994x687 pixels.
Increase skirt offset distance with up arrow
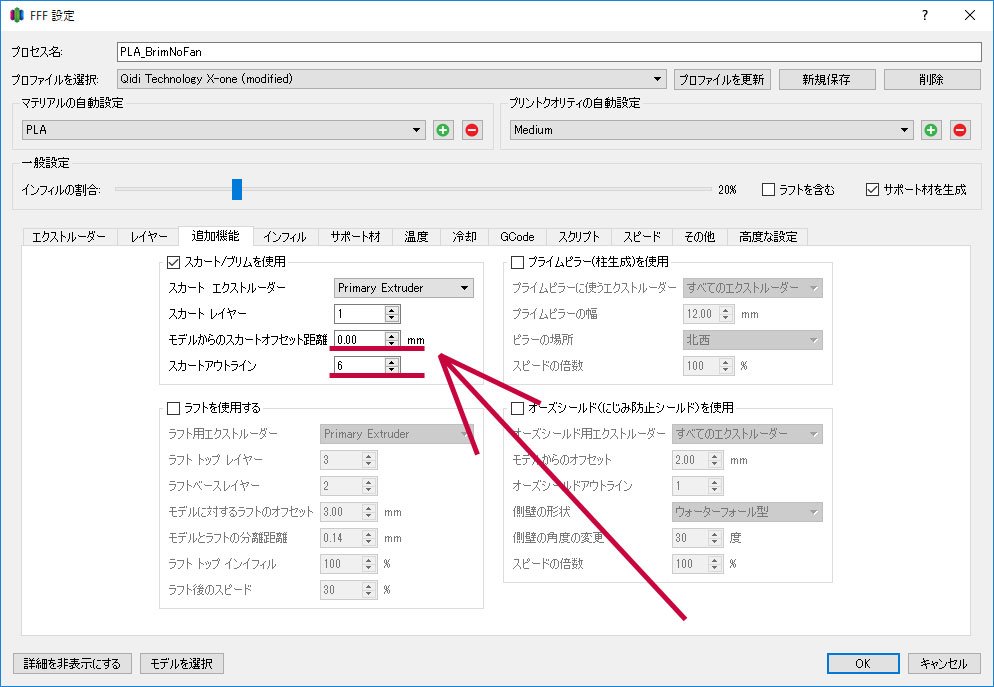[392, 335]
